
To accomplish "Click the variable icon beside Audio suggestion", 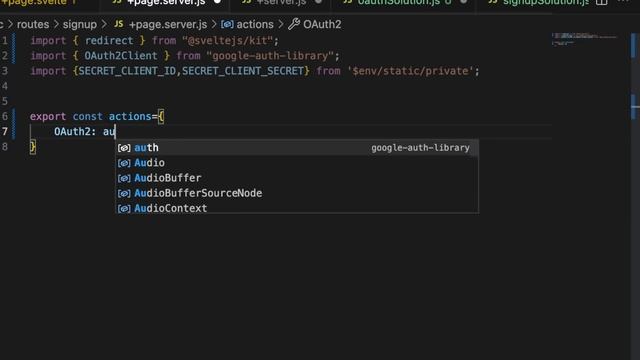I will point(124,163).
